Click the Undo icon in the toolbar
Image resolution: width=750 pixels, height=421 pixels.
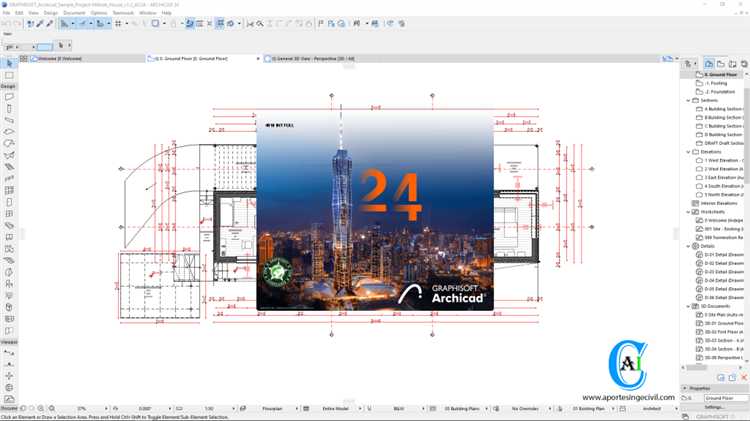tap(7, 23)
